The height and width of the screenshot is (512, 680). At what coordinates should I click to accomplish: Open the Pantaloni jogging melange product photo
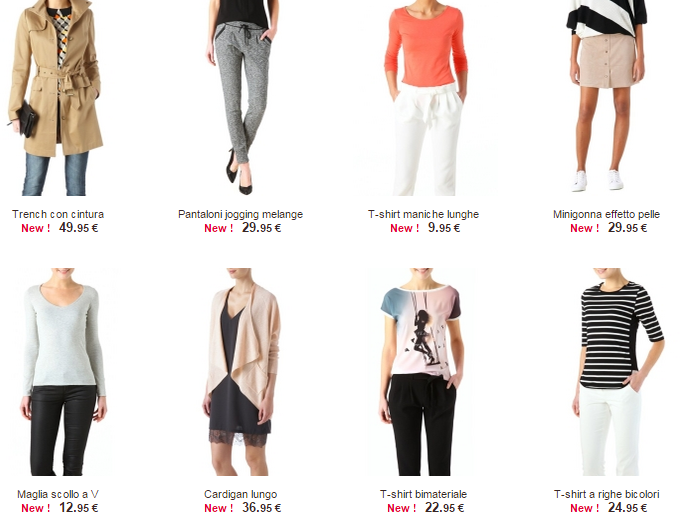241,98
